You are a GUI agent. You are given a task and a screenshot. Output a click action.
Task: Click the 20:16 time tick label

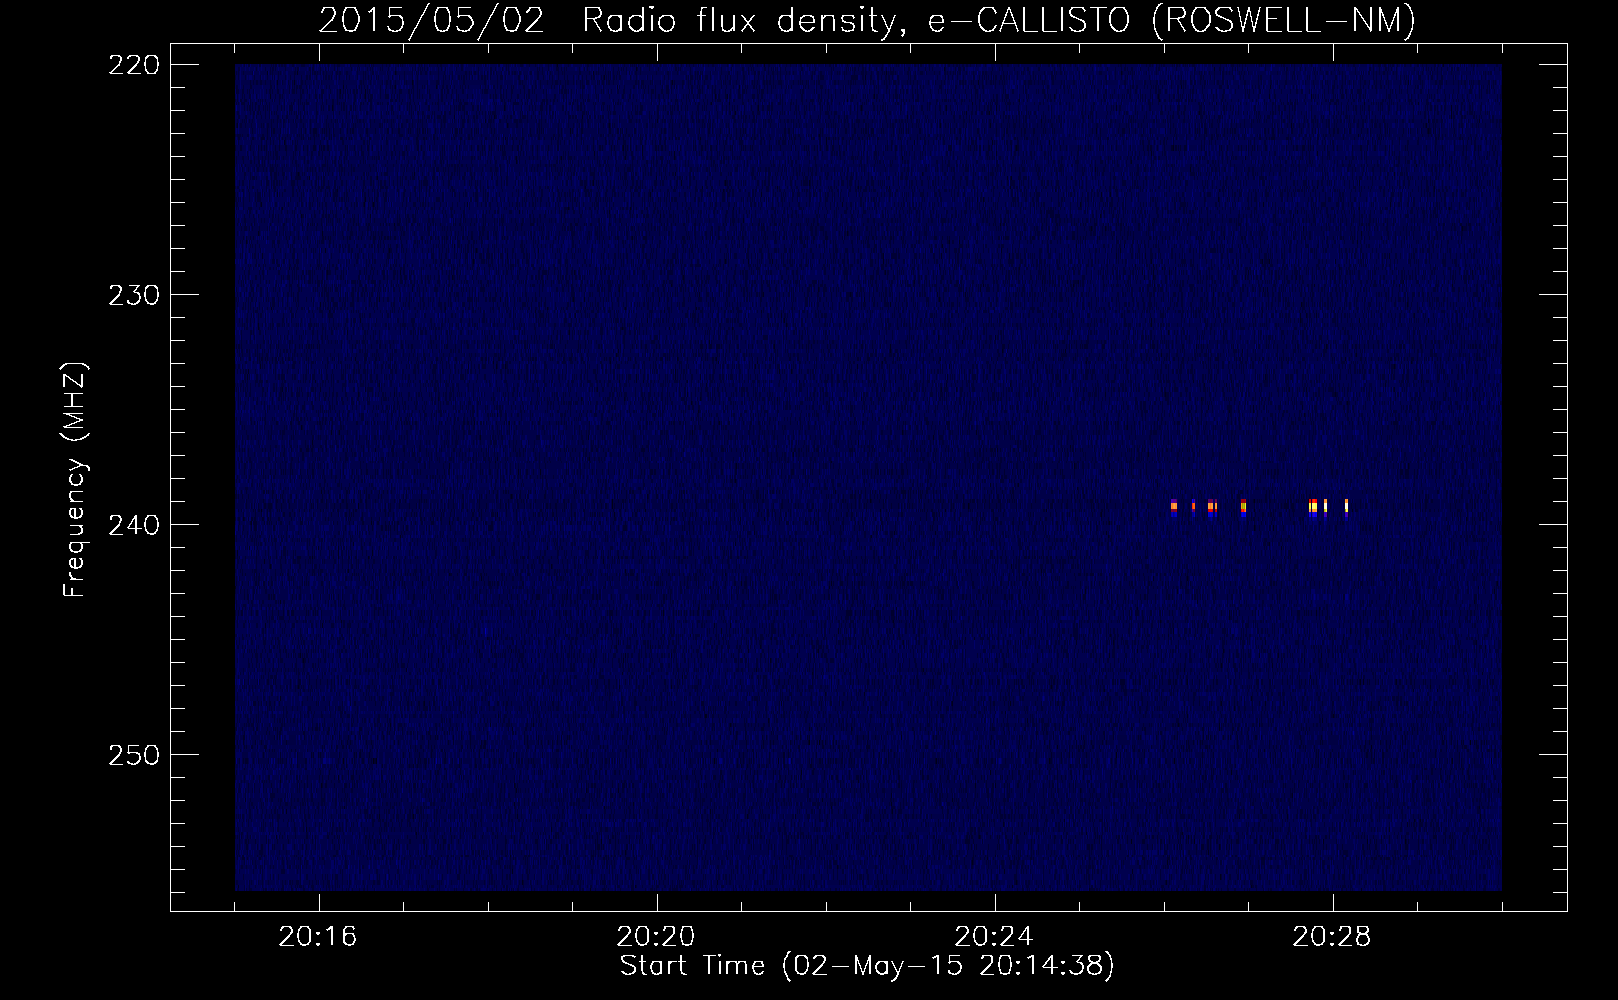click(x=318, y=937)
